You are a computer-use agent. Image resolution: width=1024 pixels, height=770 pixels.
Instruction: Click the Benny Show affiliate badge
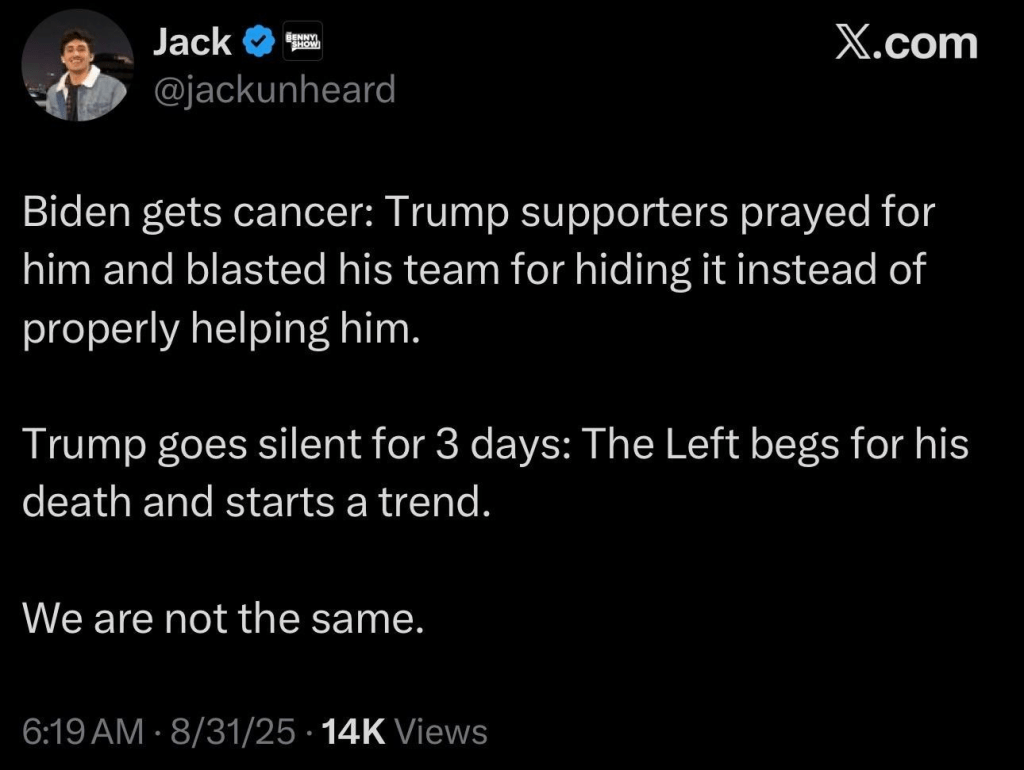(x=300, y=42)
